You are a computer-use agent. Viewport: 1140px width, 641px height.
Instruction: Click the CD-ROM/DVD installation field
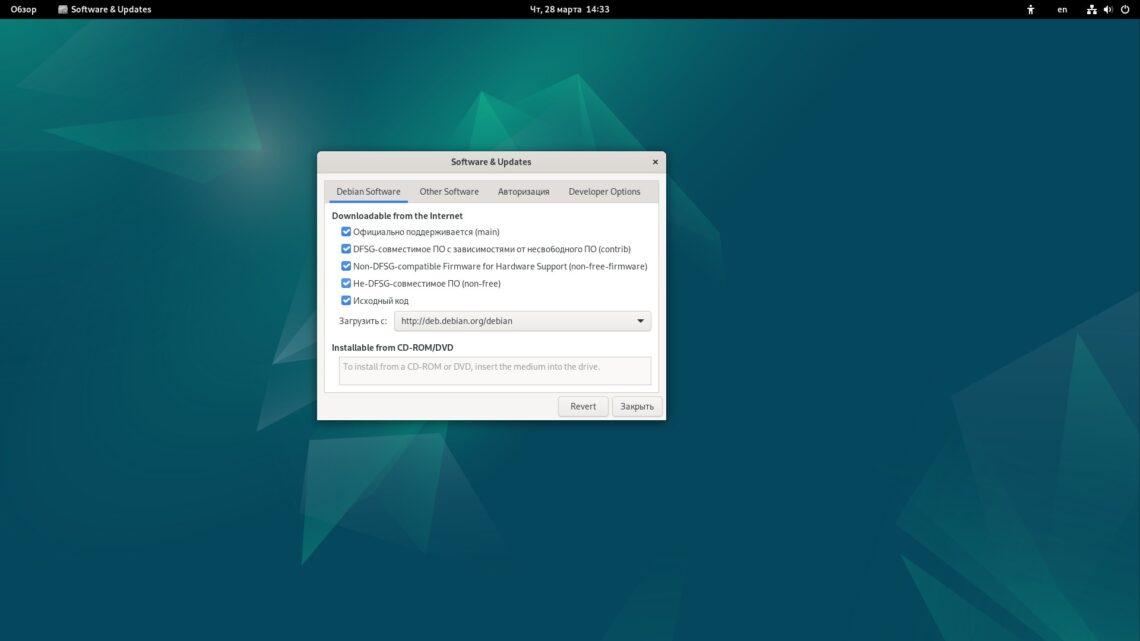tap(493, 369)
